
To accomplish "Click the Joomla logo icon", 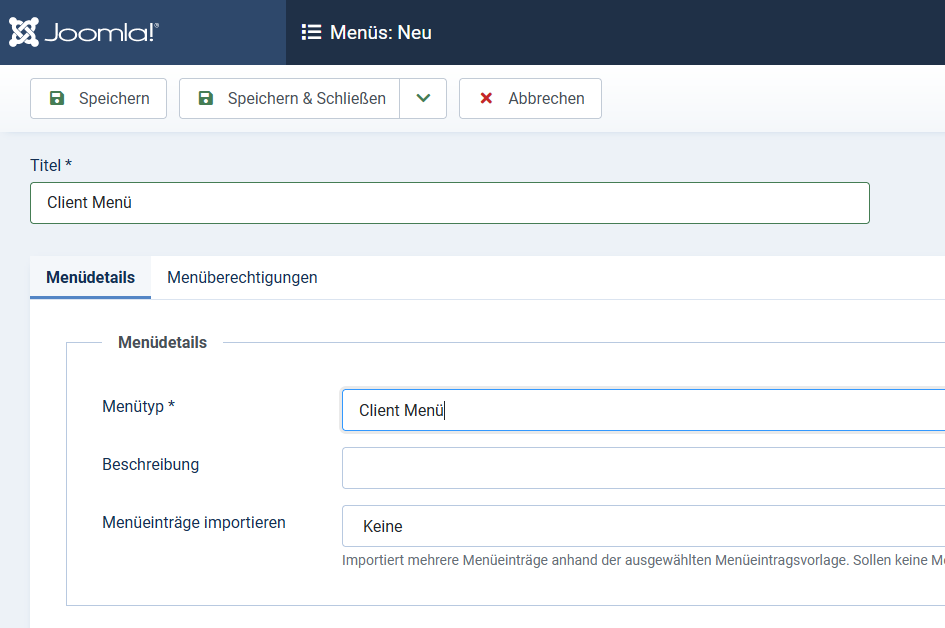I will 23,32.
